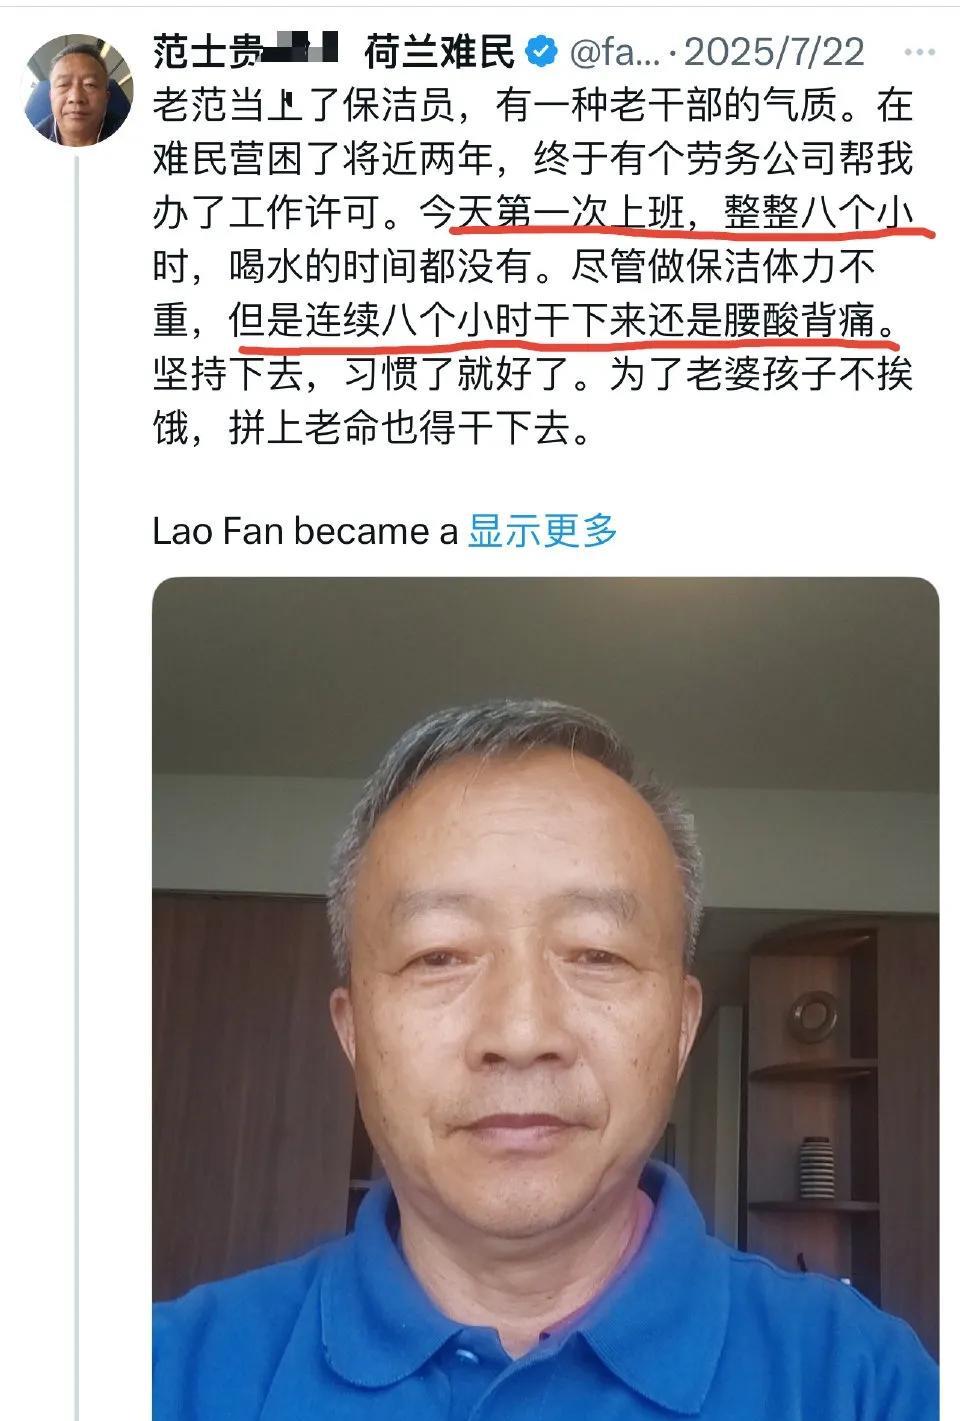
Task: Open the author's profile avatar
Action: point(77,91)
